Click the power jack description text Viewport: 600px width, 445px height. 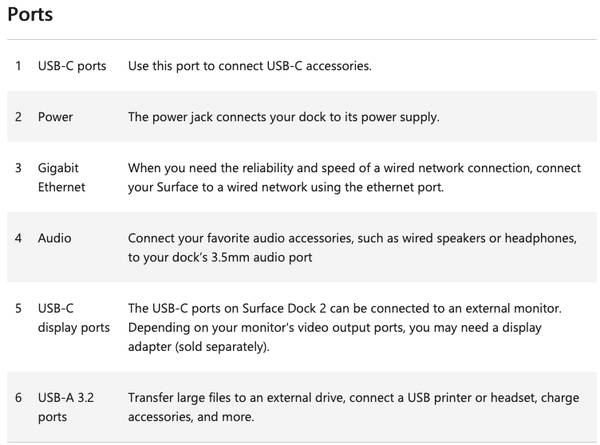(x=283, y=117)
